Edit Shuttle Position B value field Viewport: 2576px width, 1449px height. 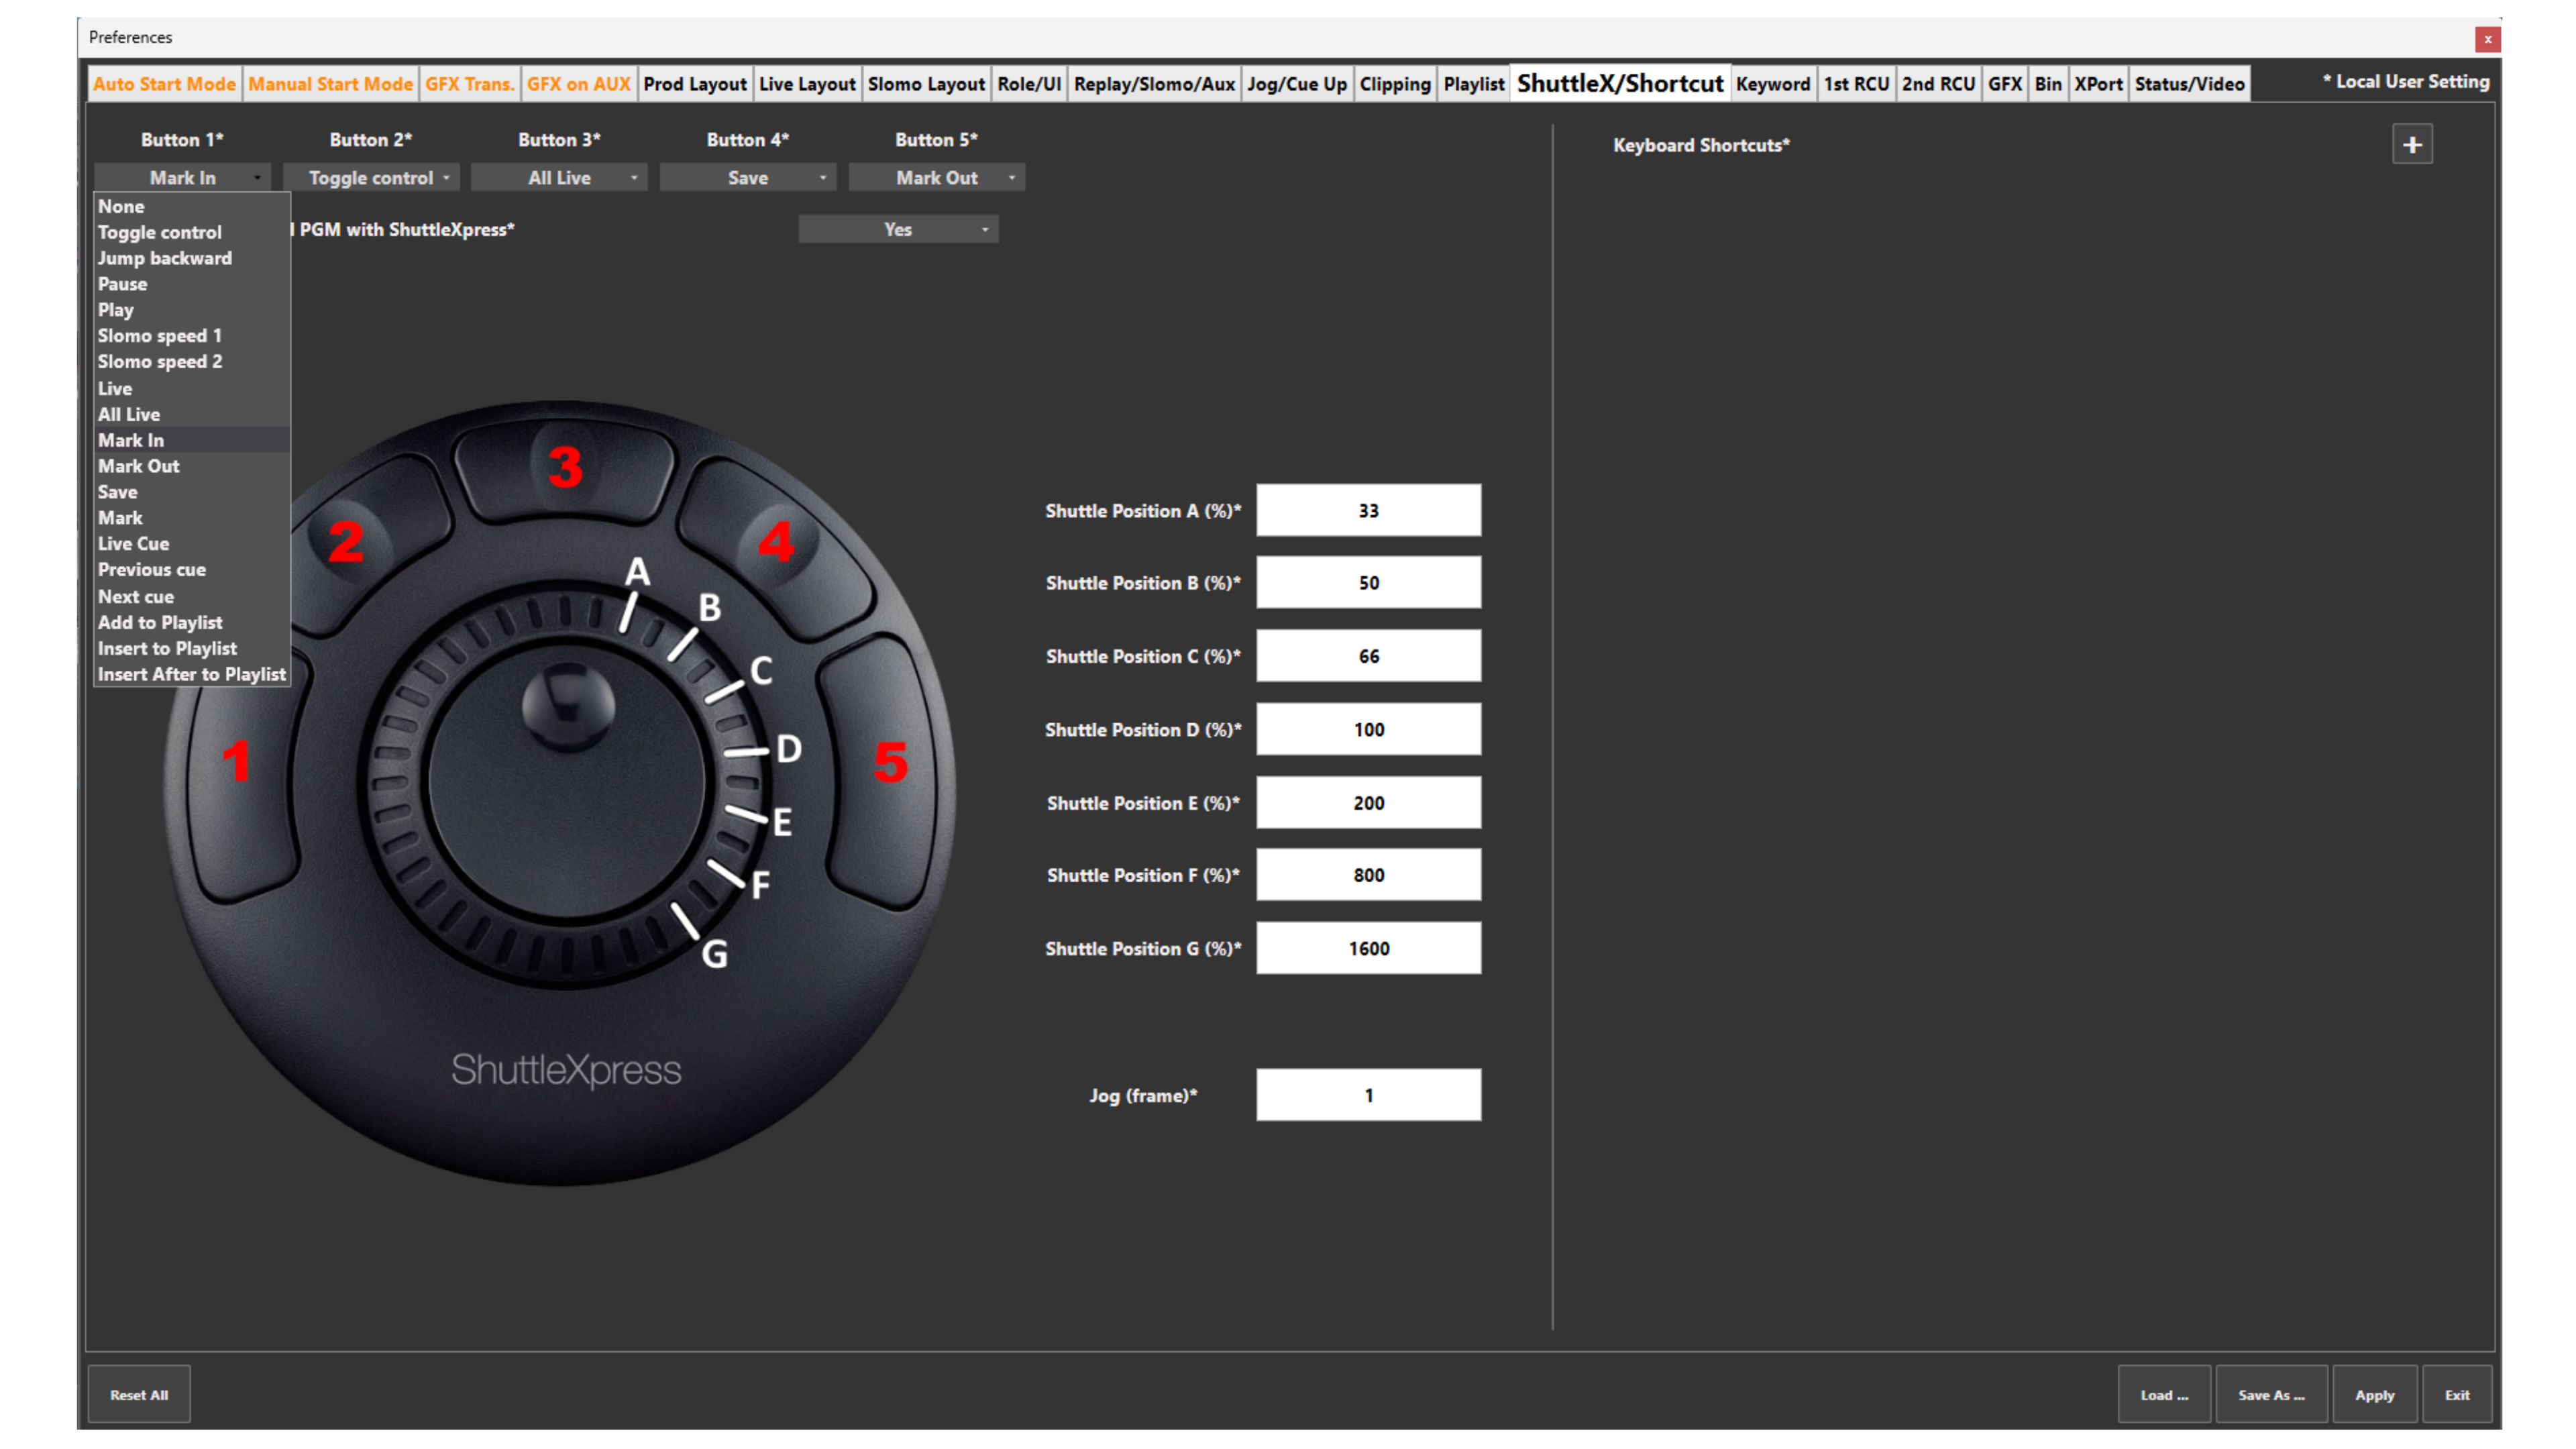click(1368, 583)
